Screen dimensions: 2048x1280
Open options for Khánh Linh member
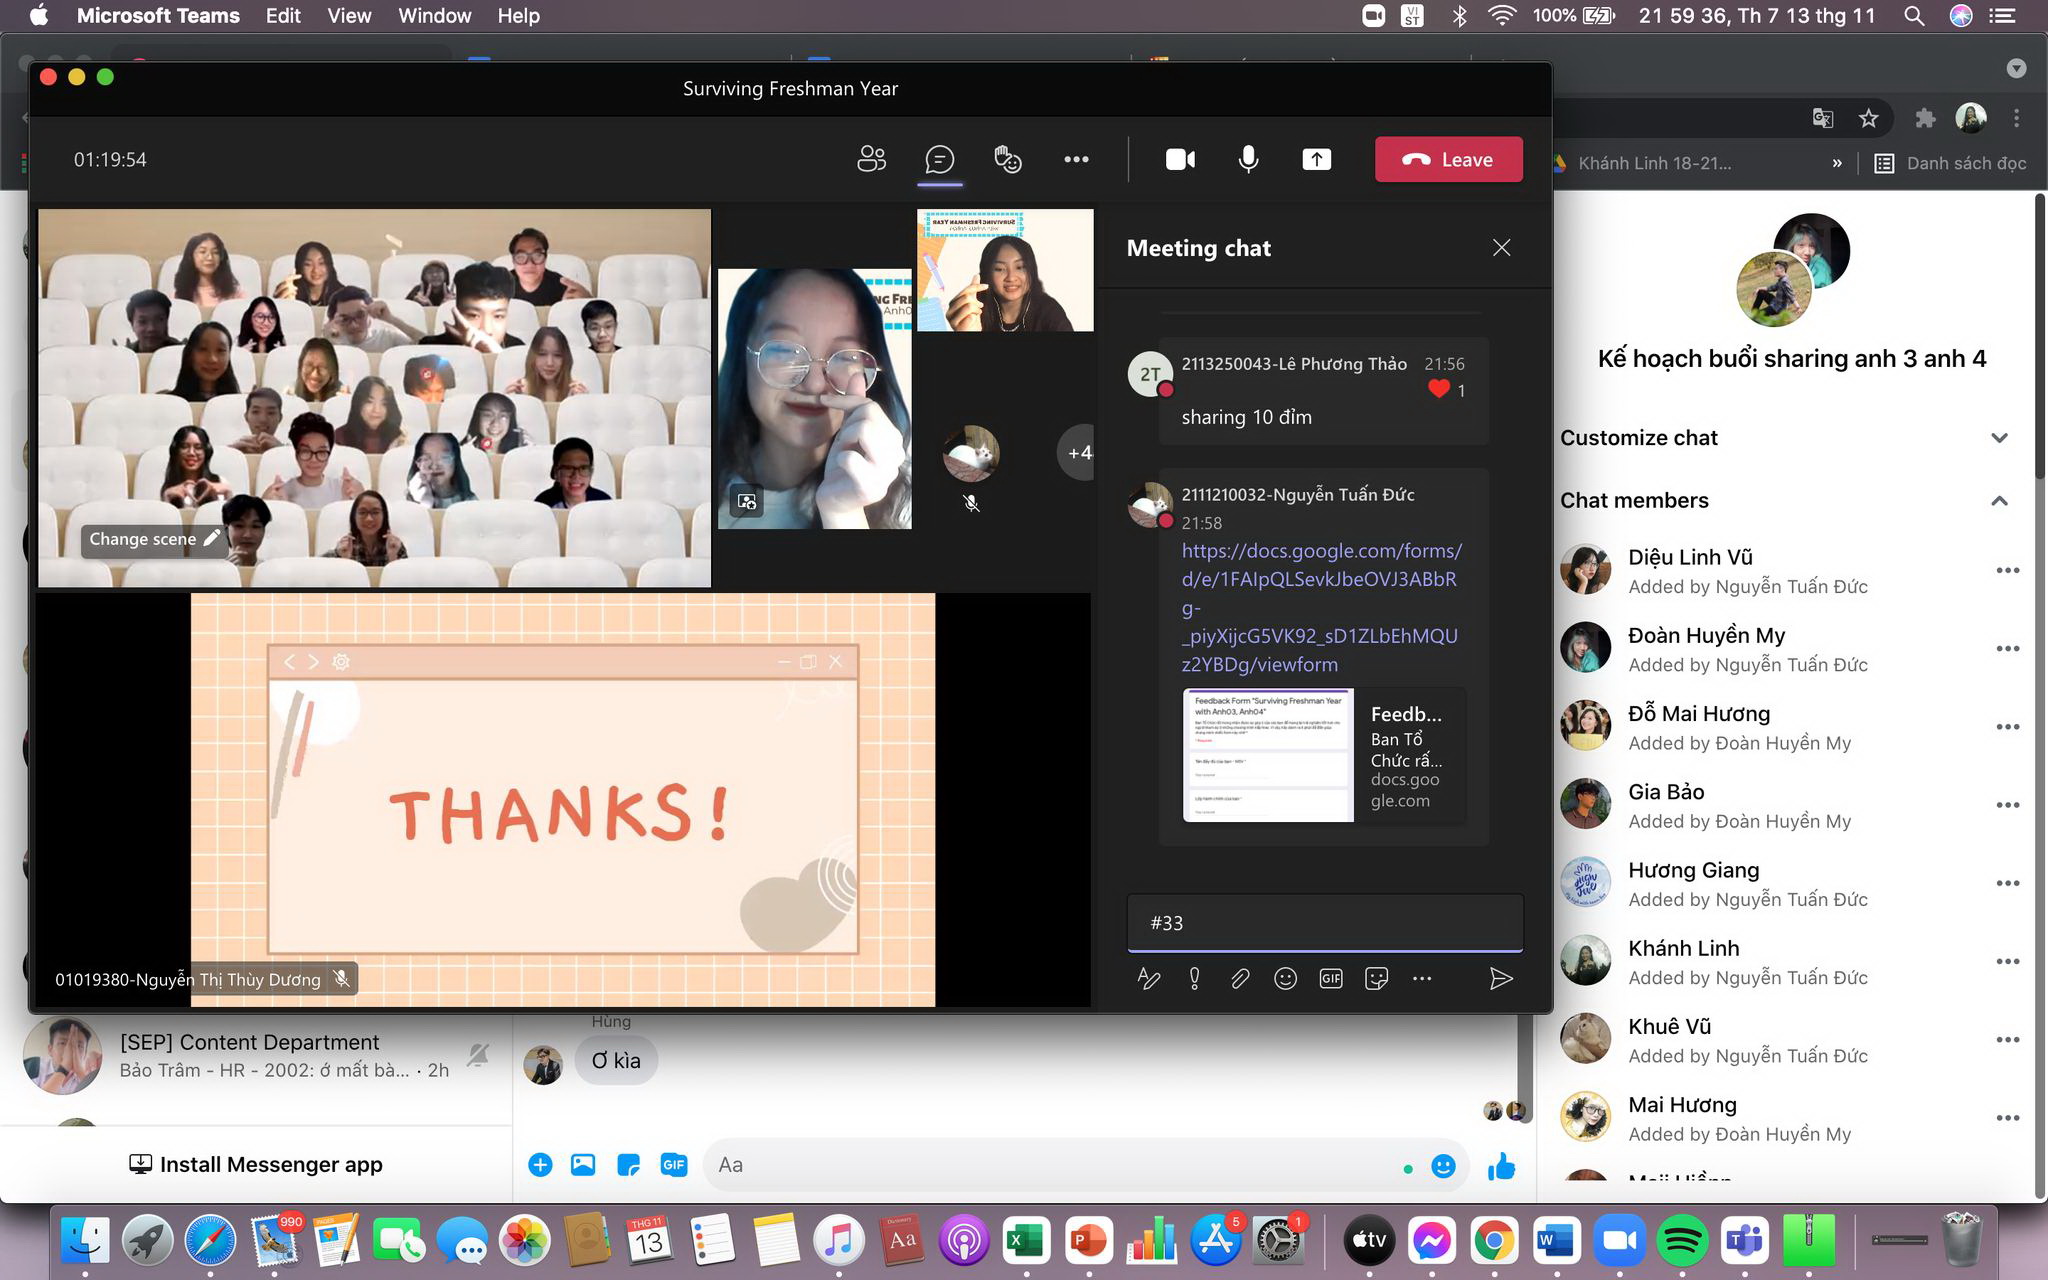pos(2007,962)
